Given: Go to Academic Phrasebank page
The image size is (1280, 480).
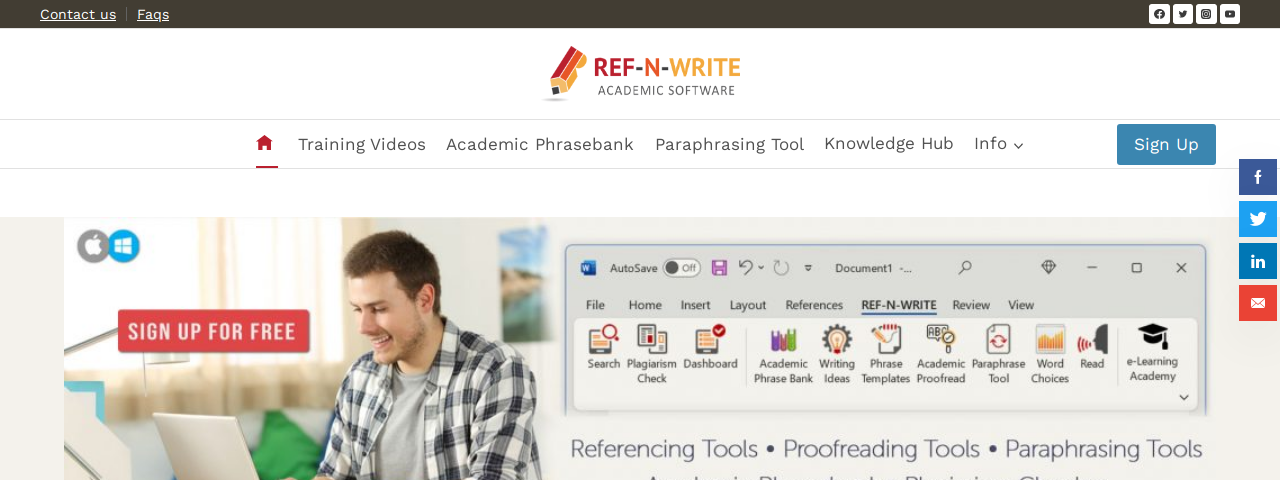Looking at the screenshot, I should pos(540,144).
